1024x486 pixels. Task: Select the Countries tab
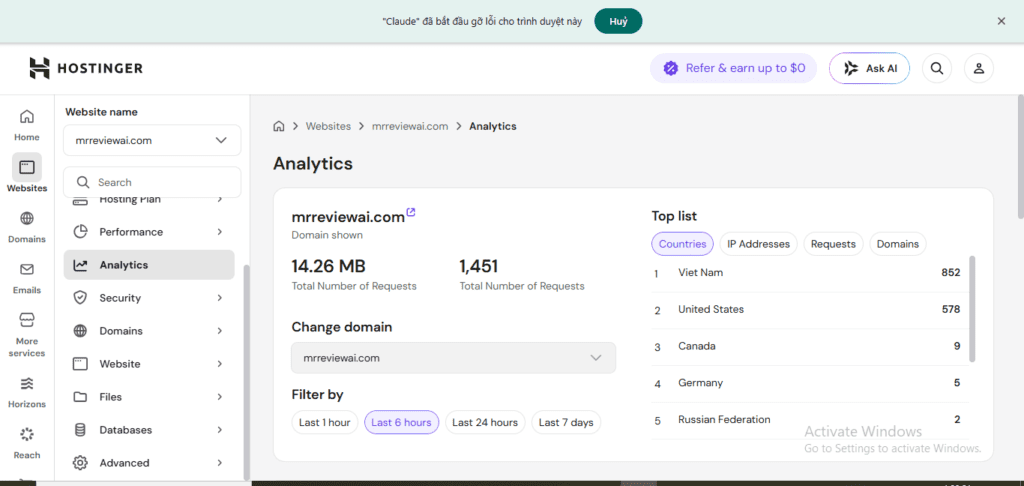click(682, 244)
